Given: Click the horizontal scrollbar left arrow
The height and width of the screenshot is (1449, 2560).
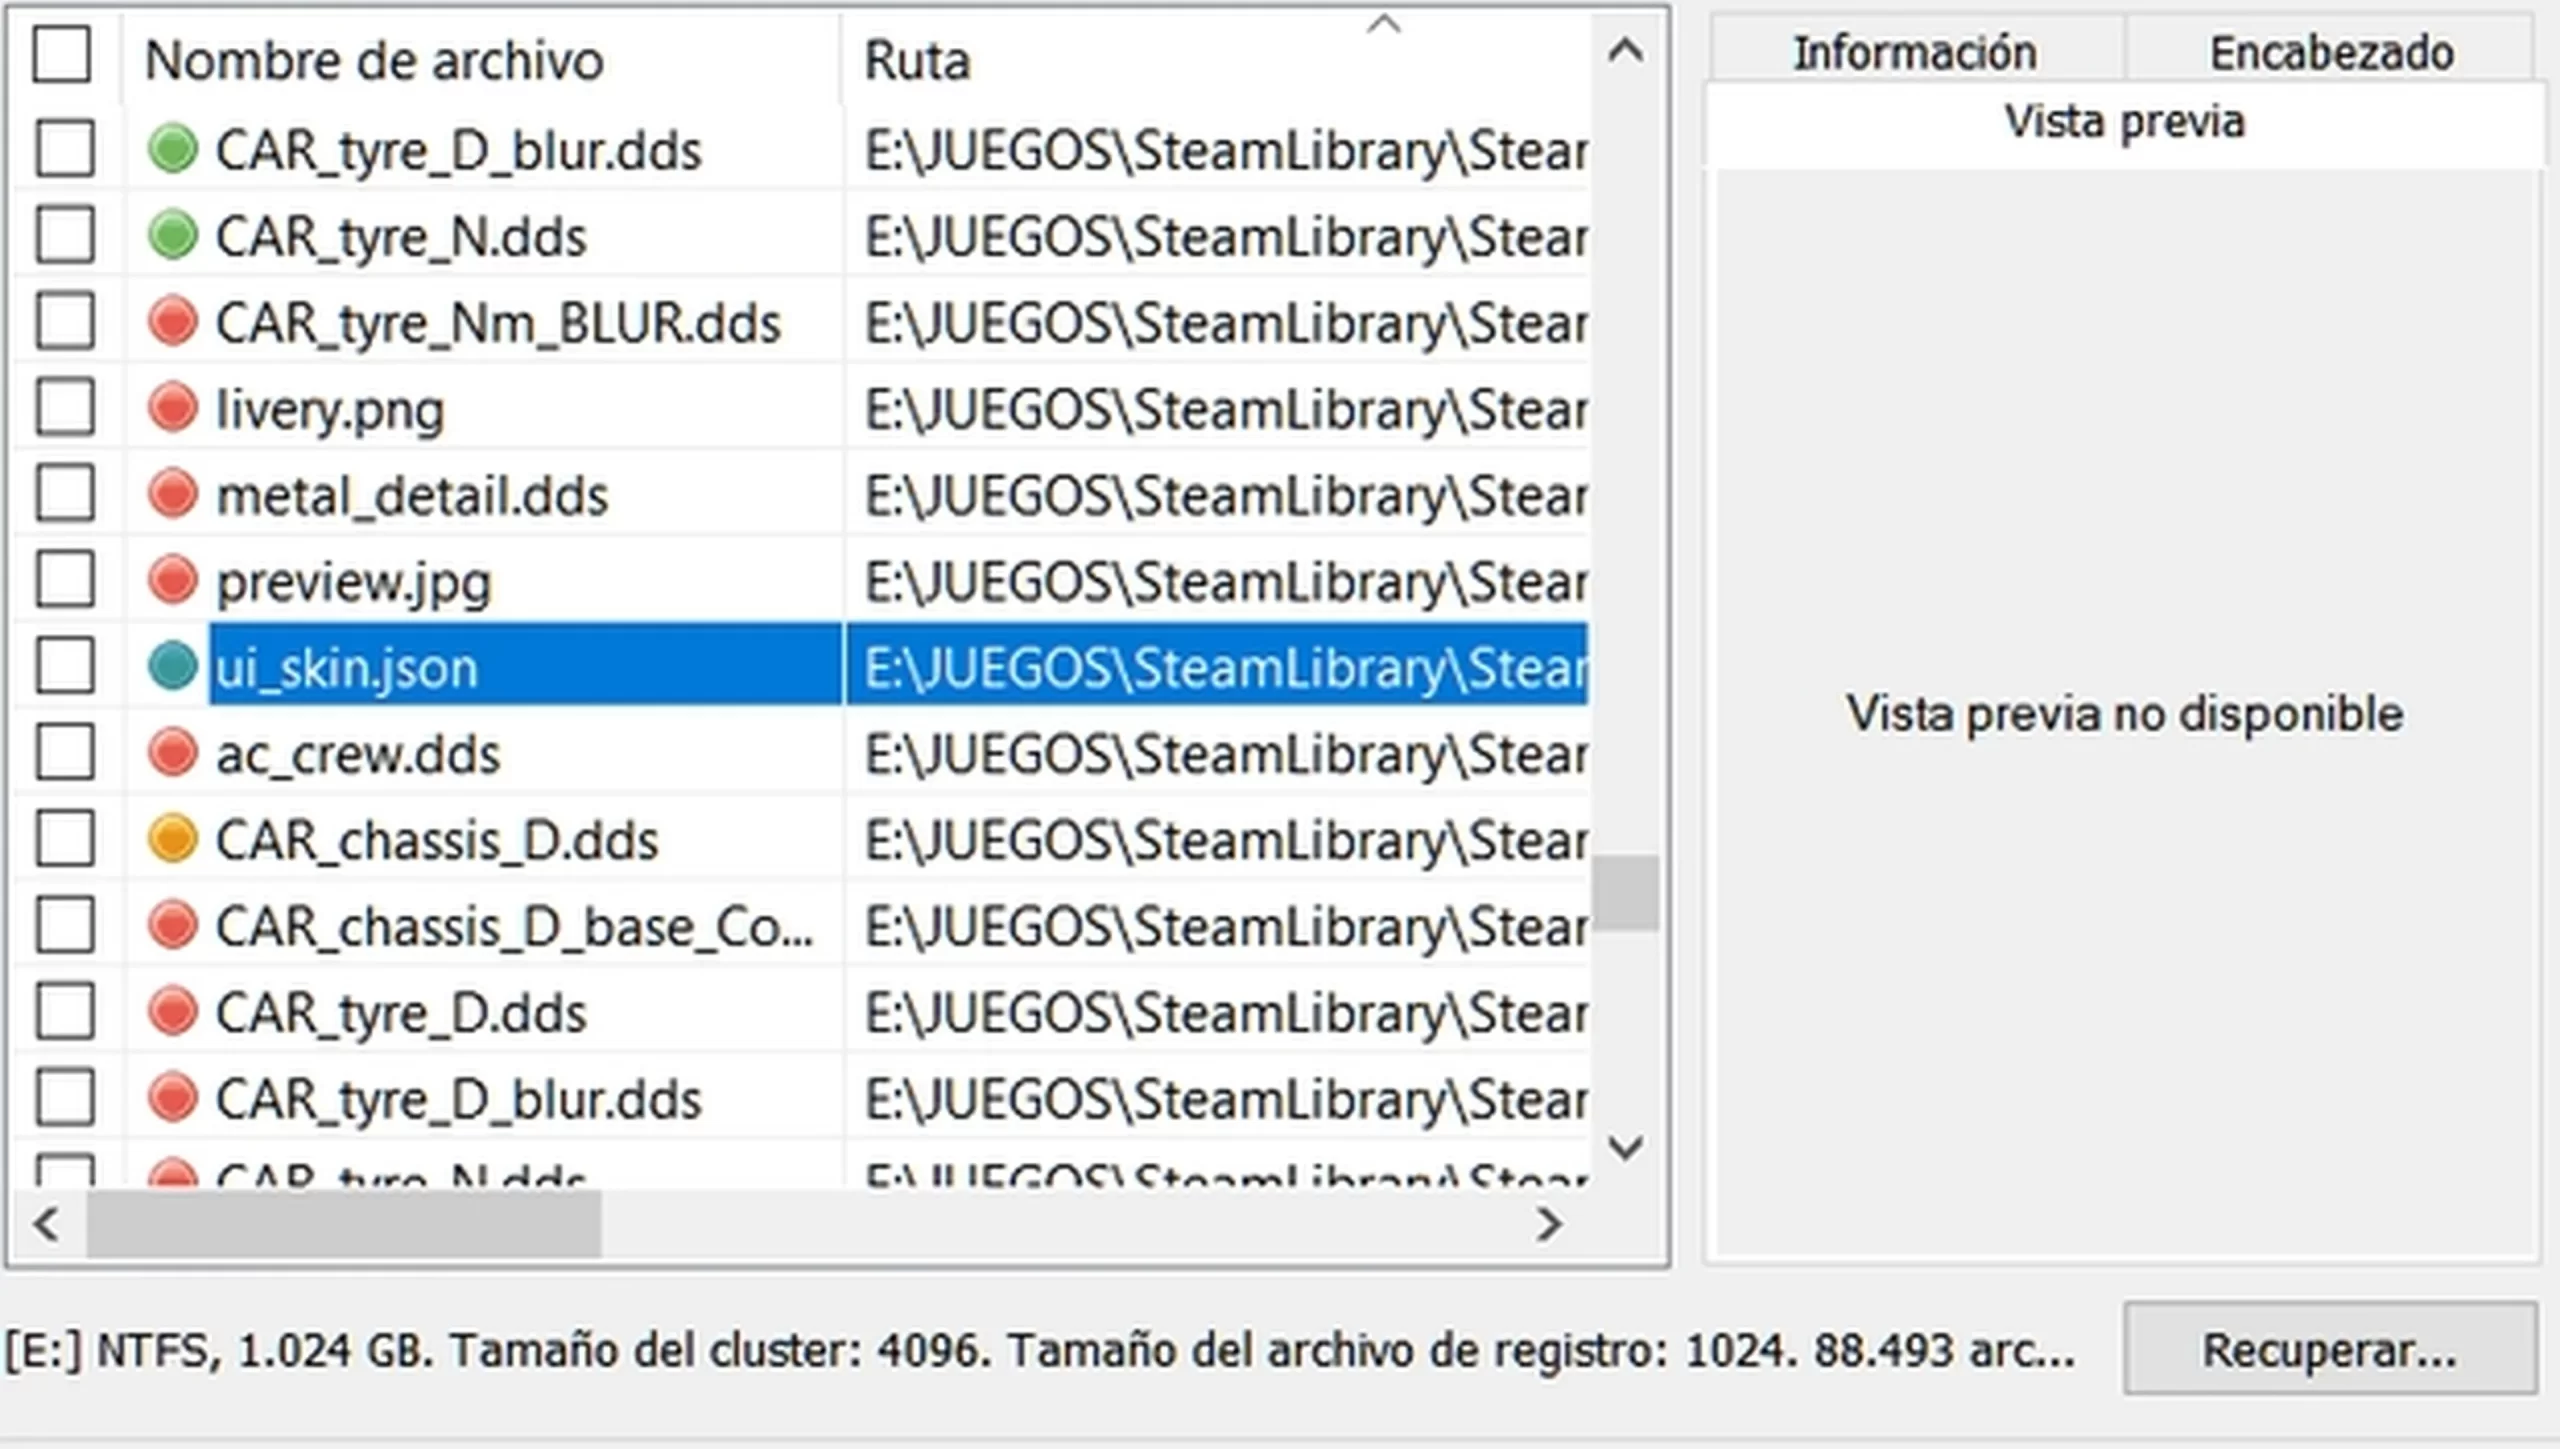Looking at the screenshot, I should click(x=46, y=1224).
